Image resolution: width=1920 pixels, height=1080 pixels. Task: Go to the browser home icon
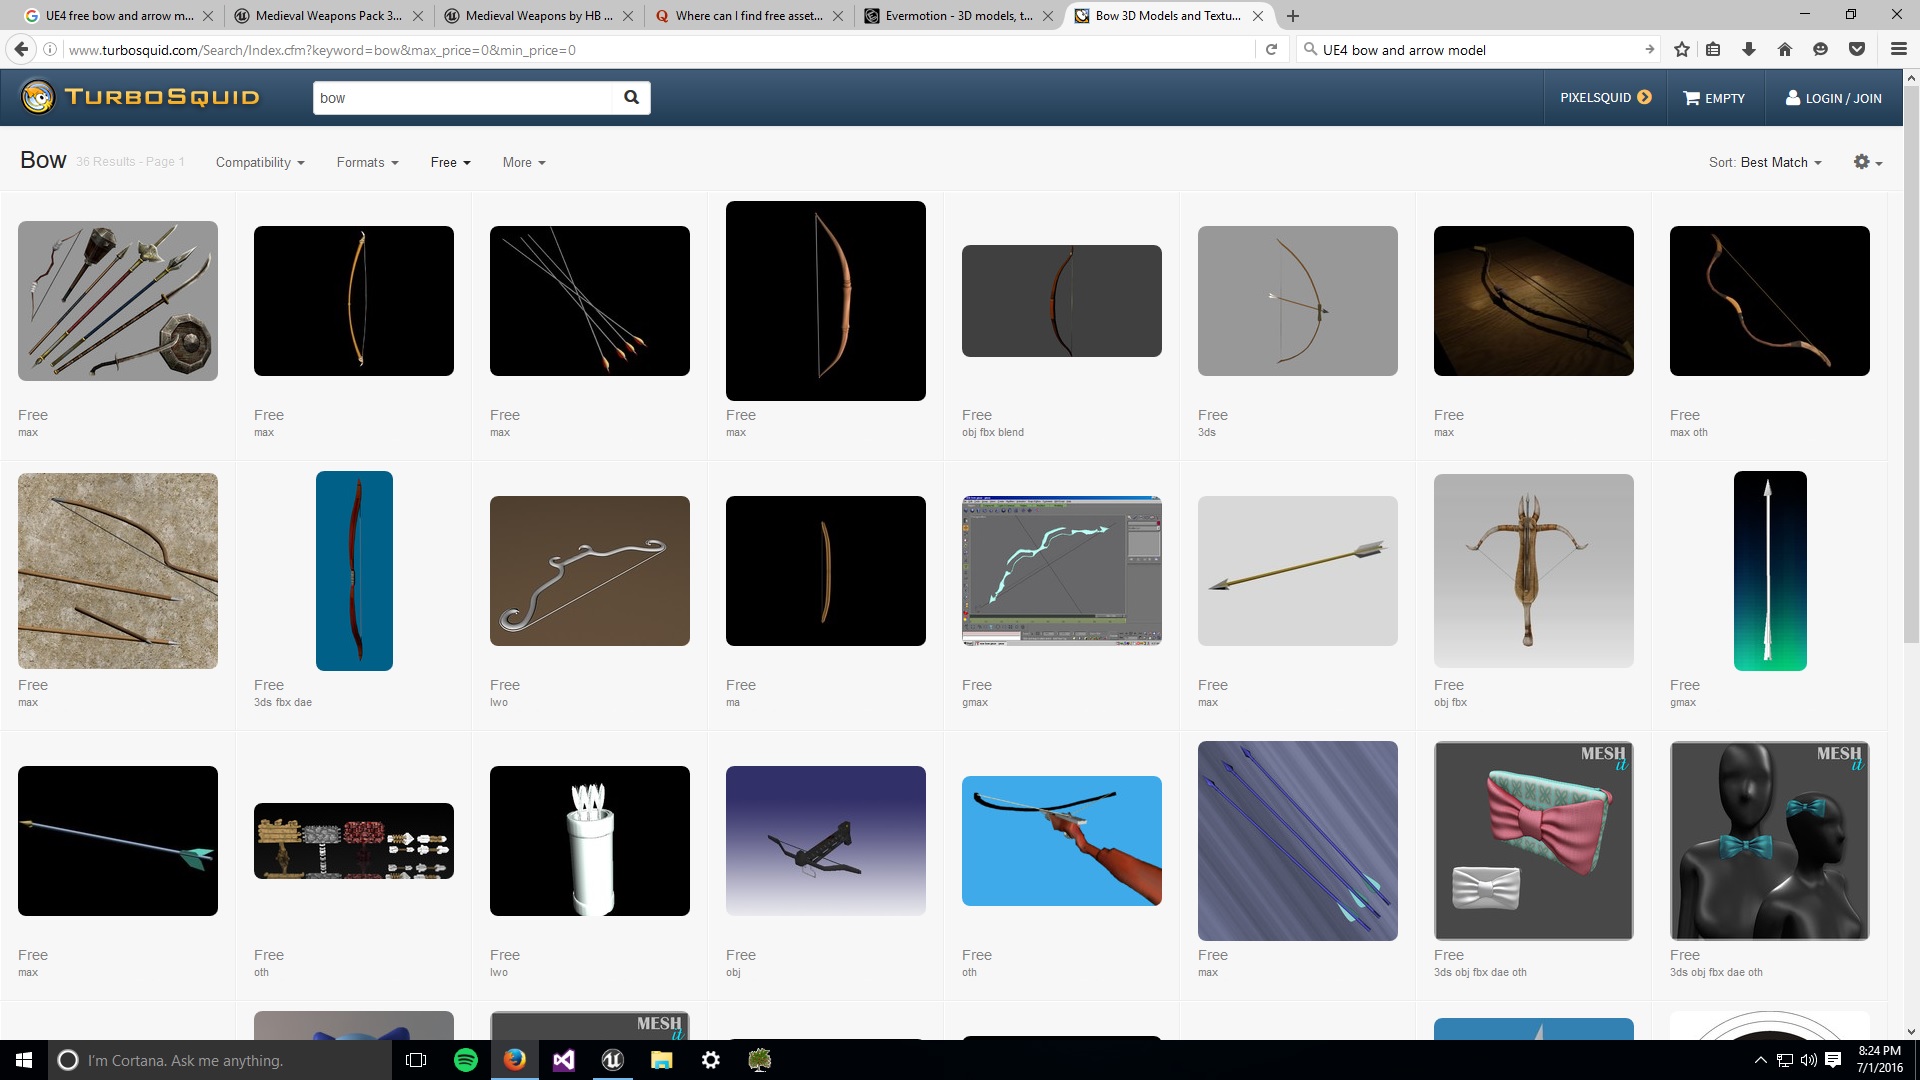tap(1785, 49)
